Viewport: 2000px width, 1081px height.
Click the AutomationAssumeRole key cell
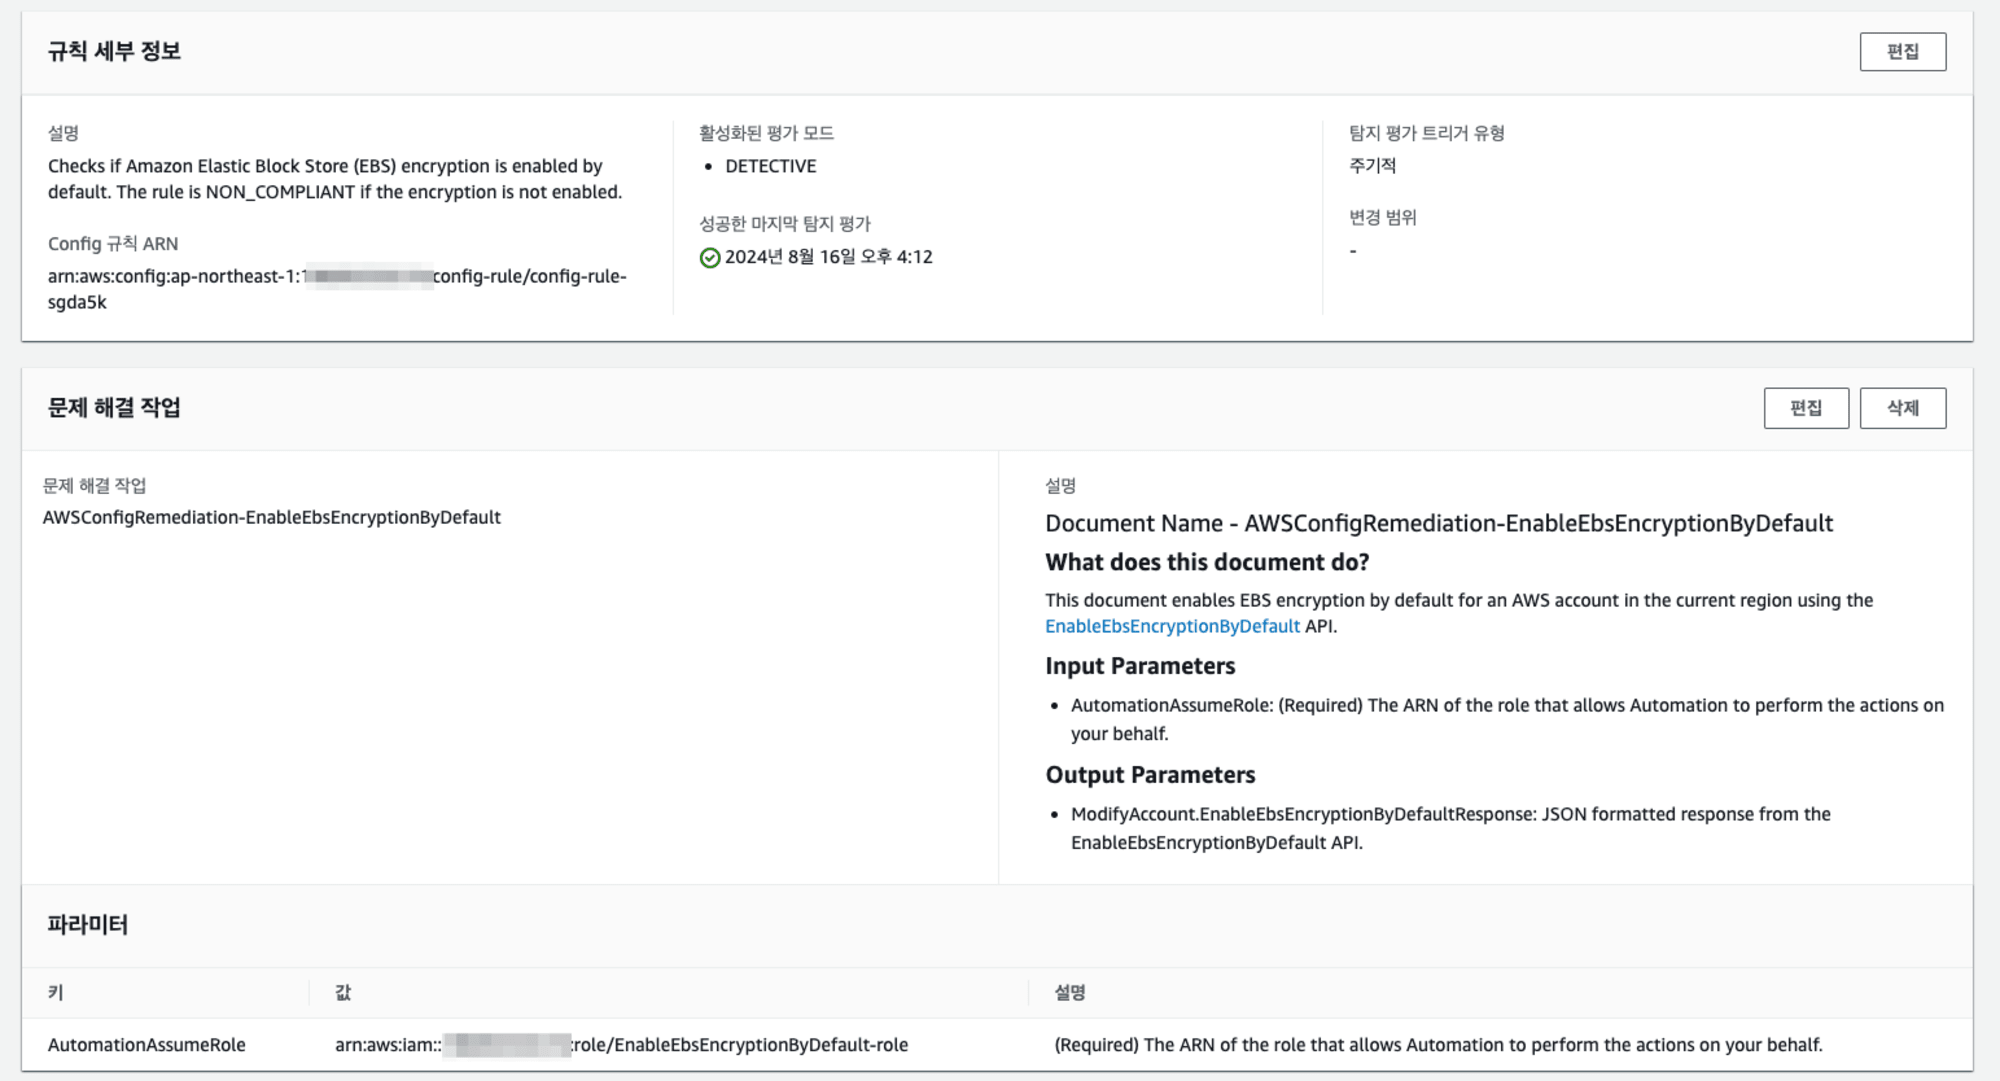tap(146, 1044)
